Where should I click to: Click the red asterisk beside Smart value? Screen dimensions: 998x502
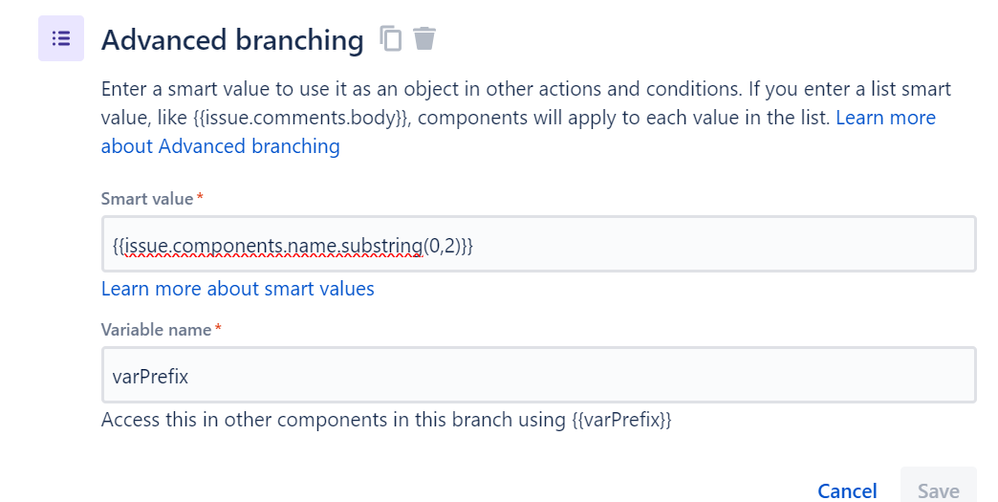200,198
